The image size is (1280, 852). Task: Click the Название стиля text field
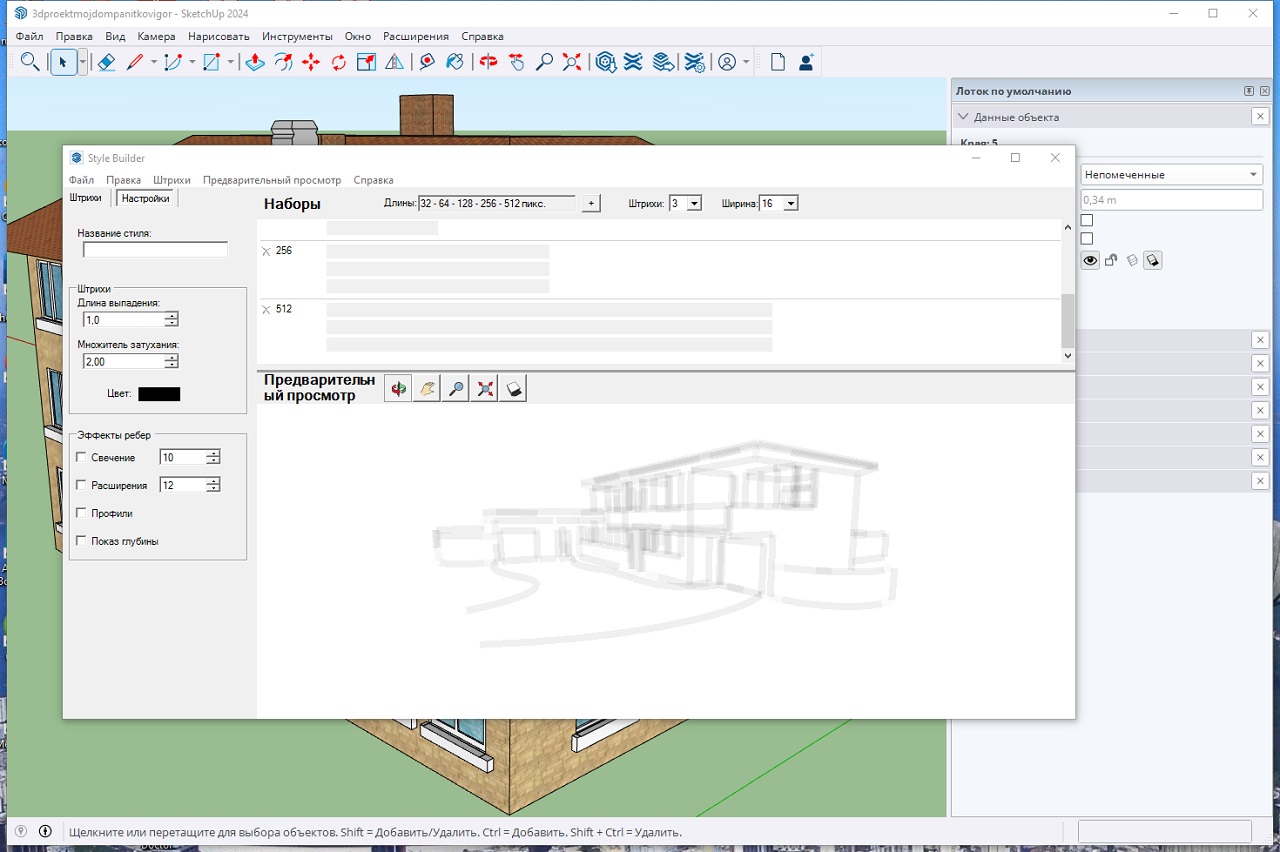click(155, 250)
